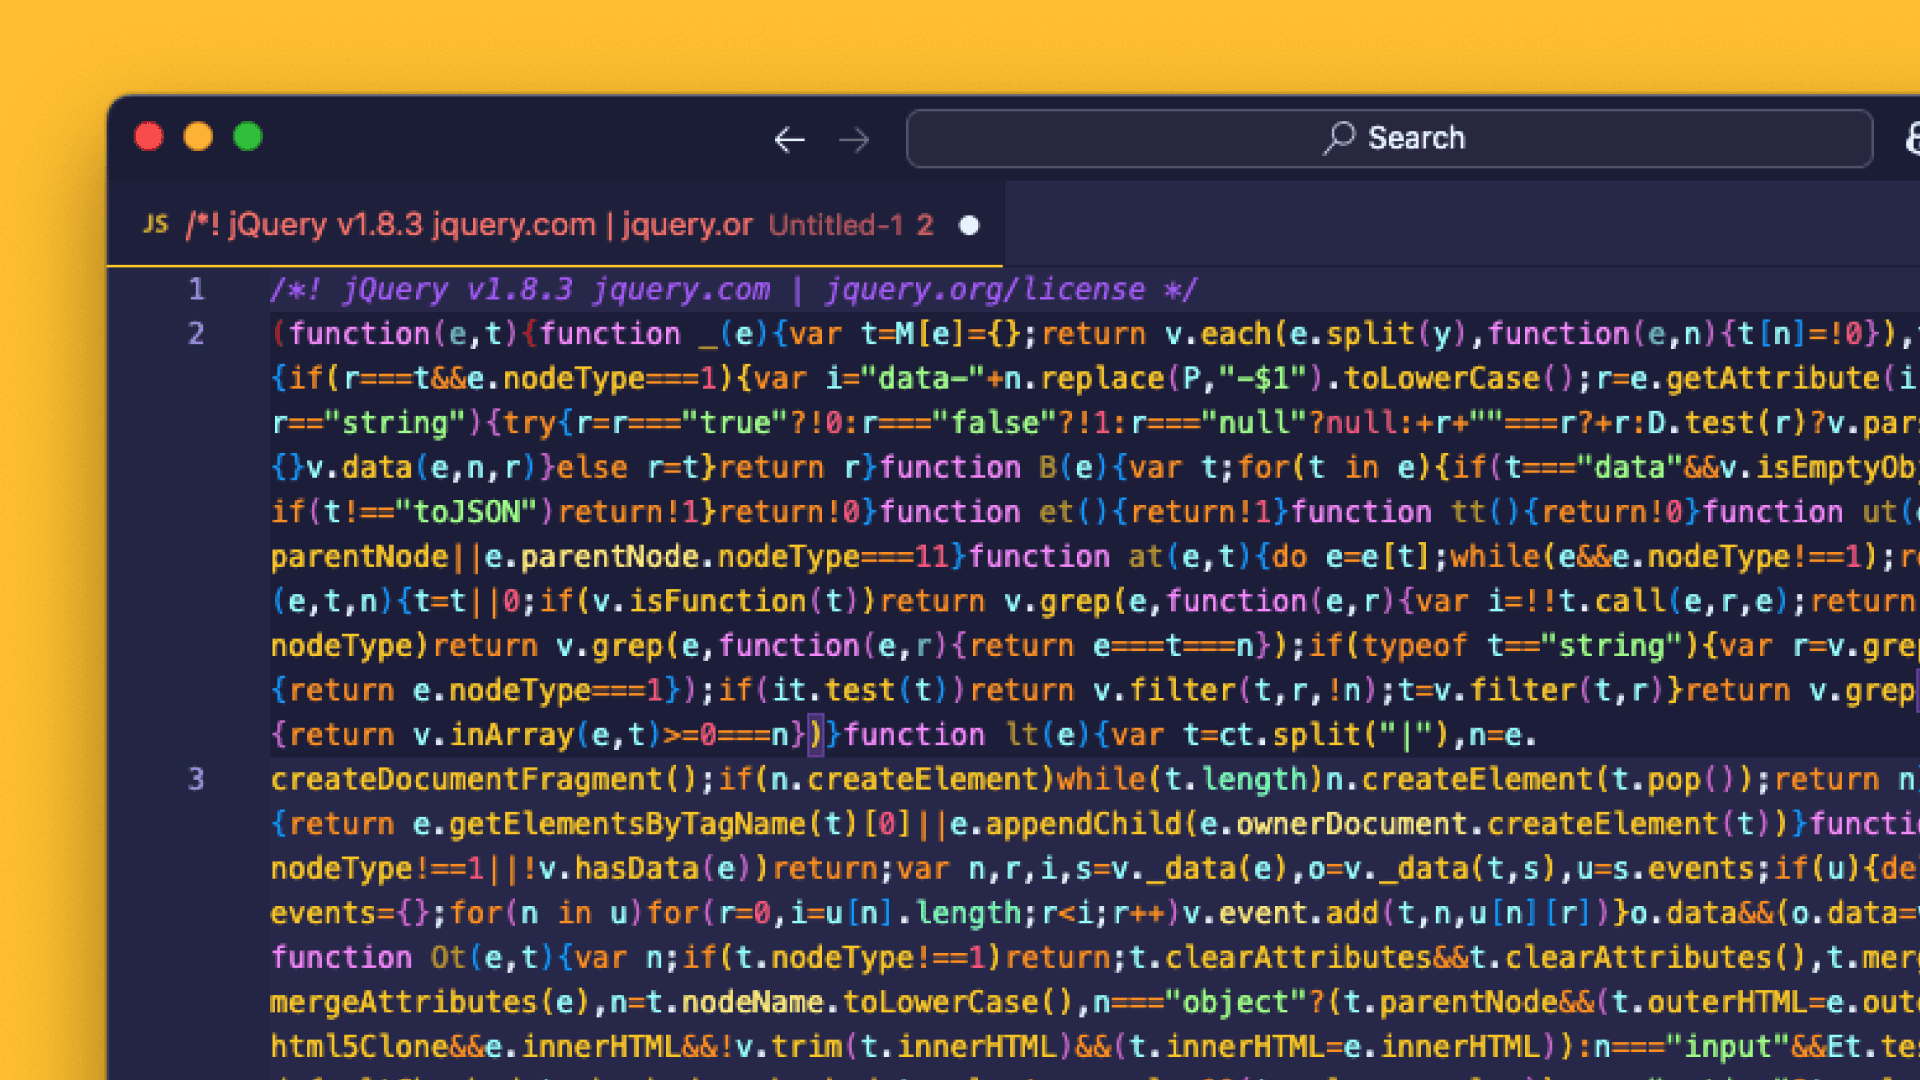Click the unsaved dot on the editor tab

pyautogui.click(x=968, y=226)
